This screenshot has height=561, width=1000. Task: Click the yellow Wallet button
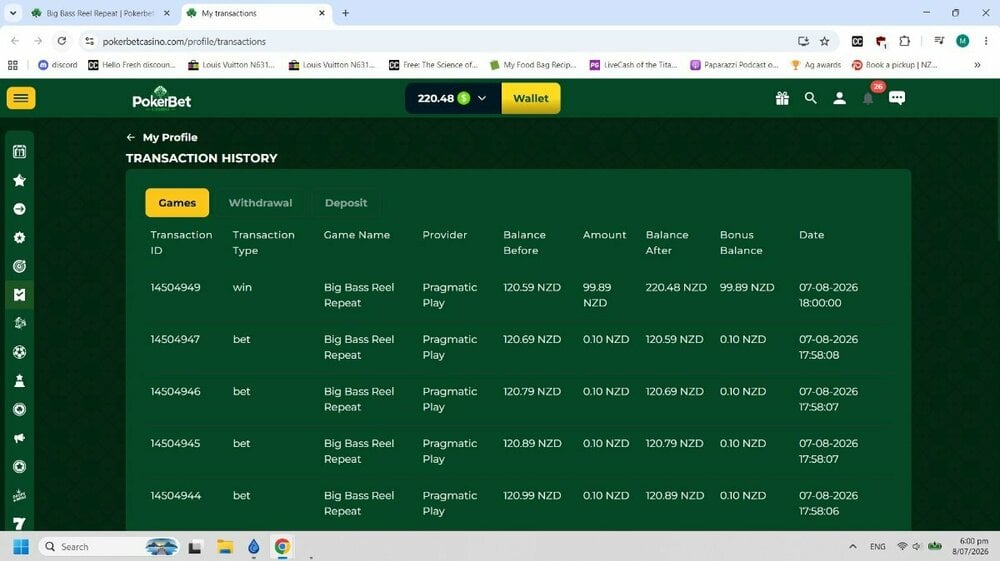(531, 98)
